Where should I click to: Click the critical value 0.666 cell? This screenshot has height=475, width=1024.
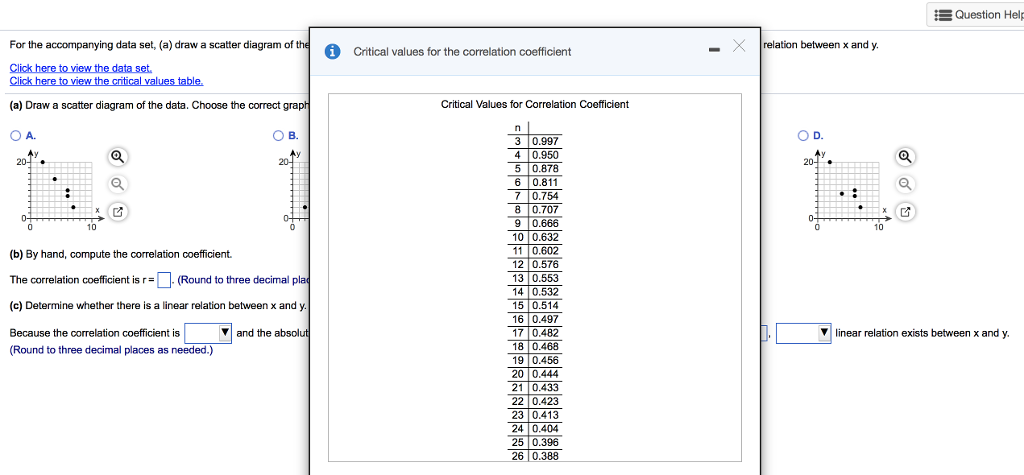coord(545,223)
